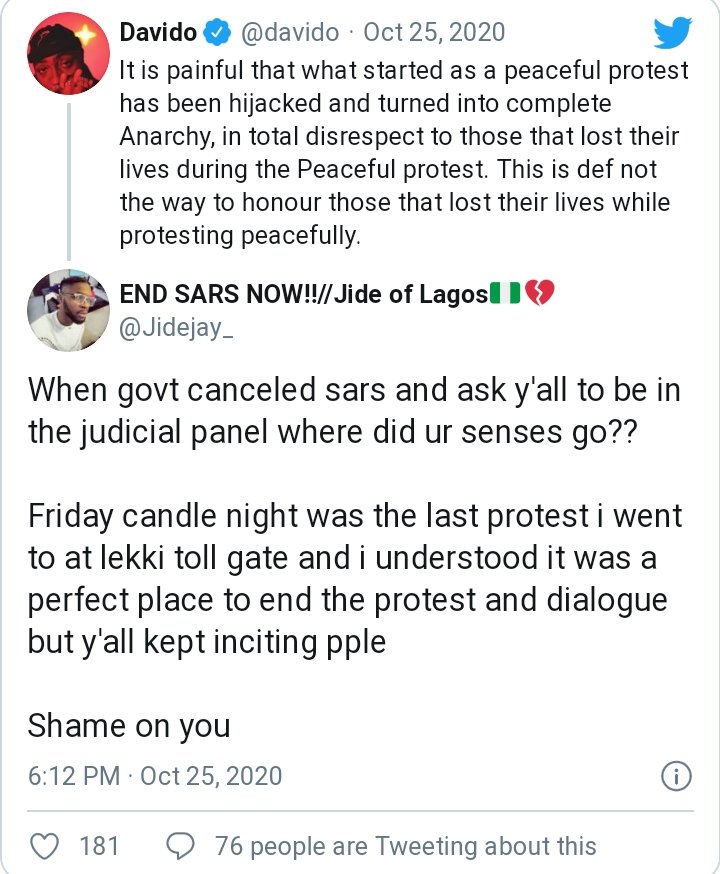
Task: Open Jide of Lagos profile picture
Action: pyautogui.click(x=69, y=311)
